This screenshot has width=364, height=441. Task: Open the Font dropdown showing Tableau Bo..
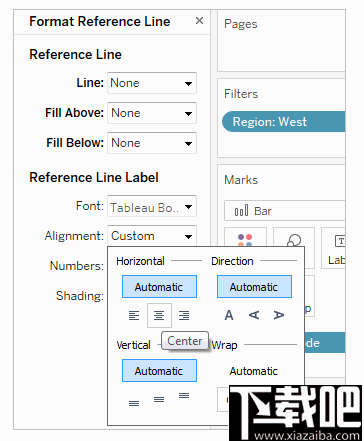pos(152,206)
